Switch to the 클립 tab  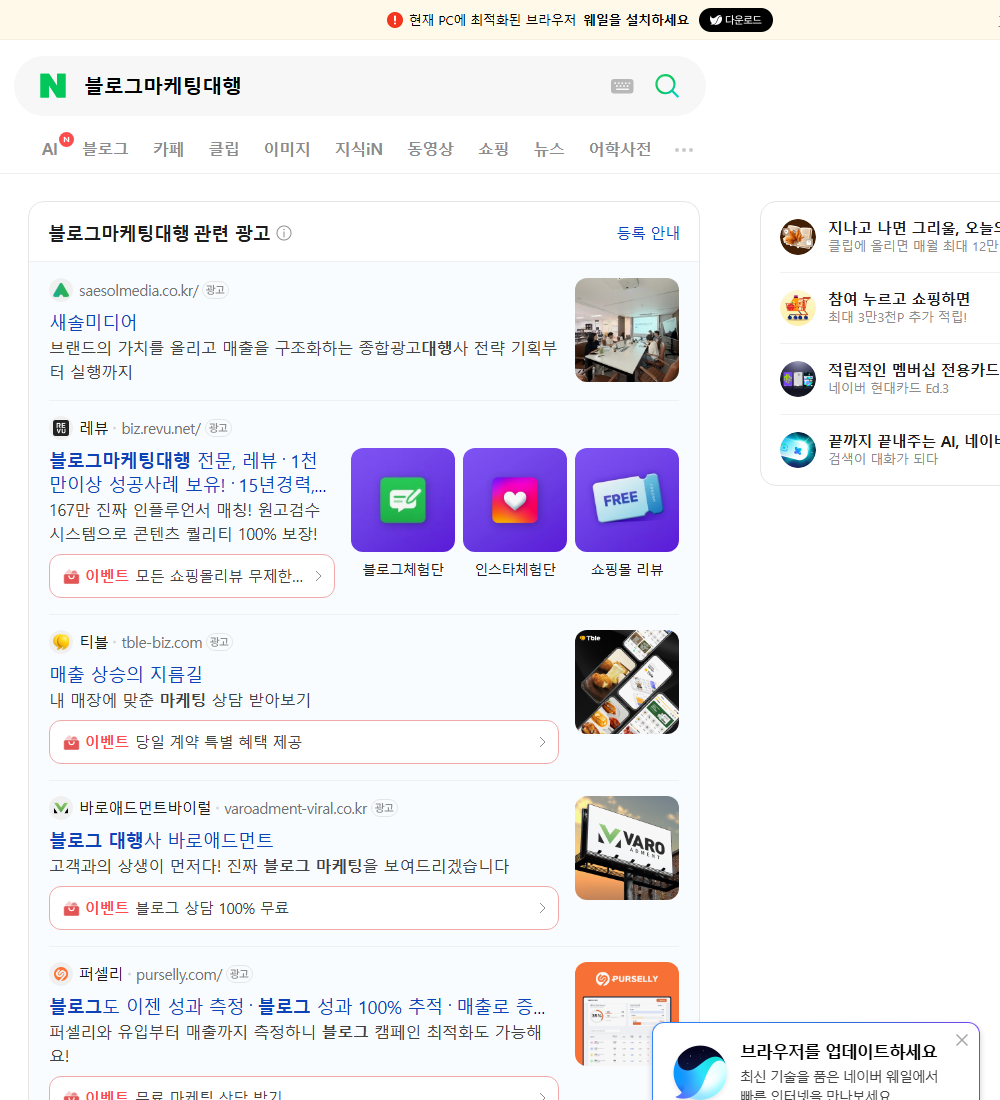224,149
